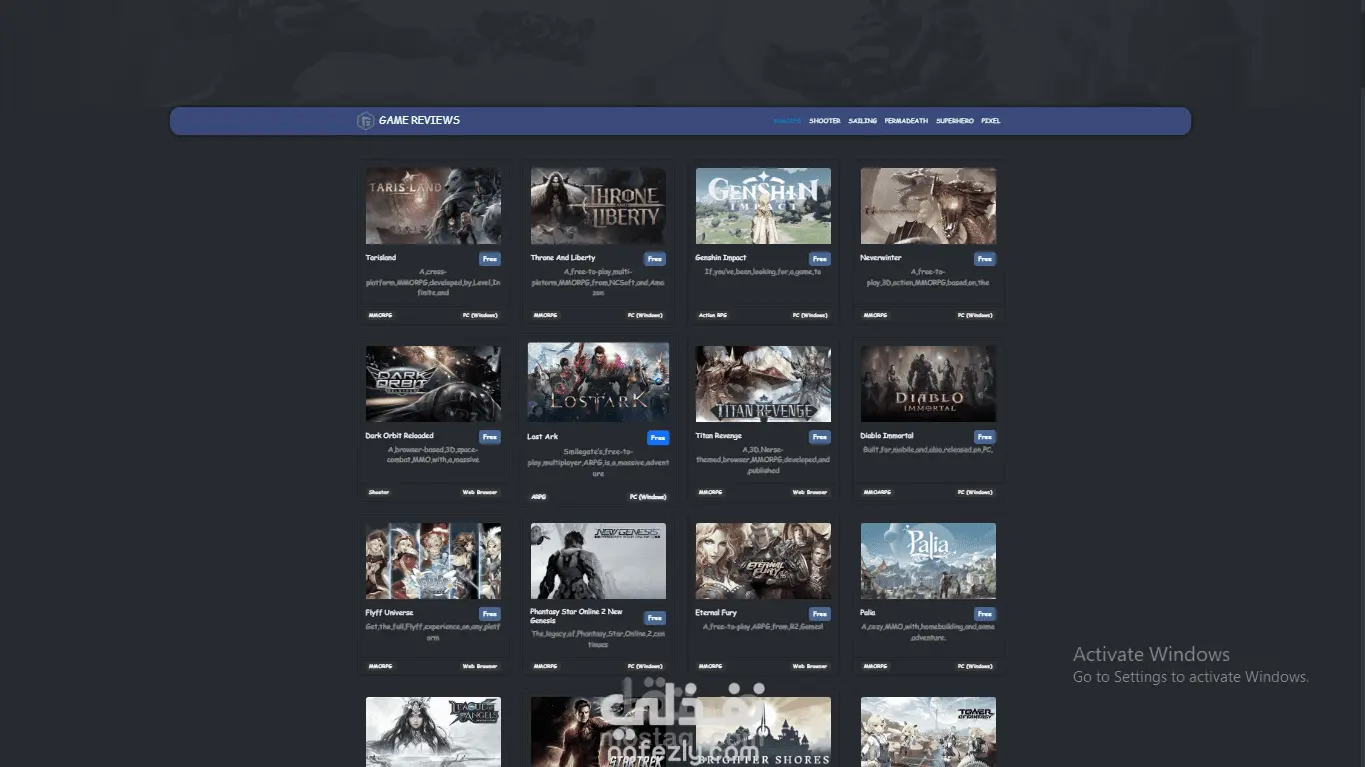The width and height of the screenshot is (1365, 767).
Task: Click the PC (Windows) tag on Palia
Action: click(975, 666)
